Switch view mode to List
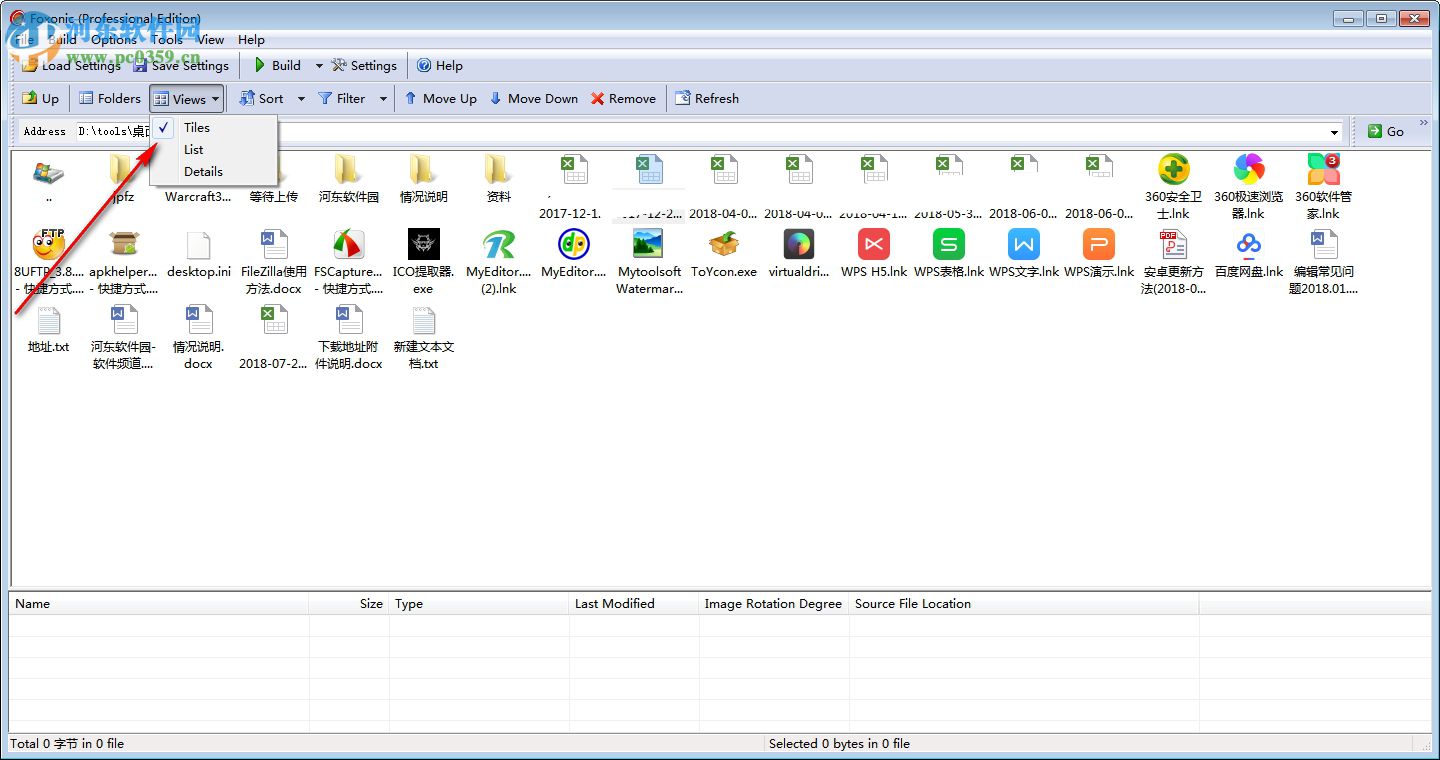The image size is (1440, 760). (x=193, y=149)
